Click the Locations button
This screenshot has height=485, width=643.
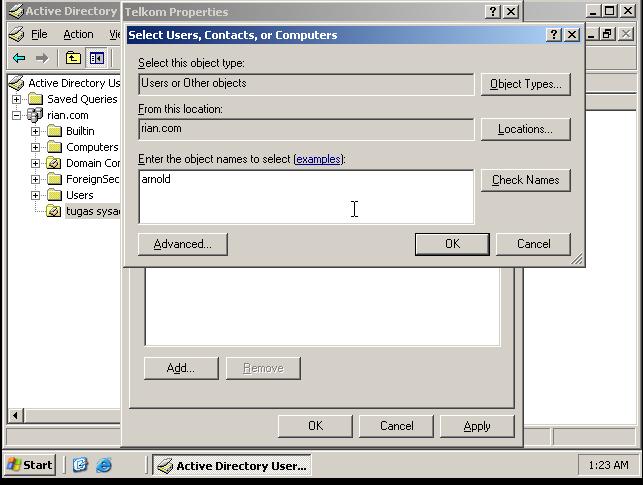pyautogui.click(x=526, y=129)
